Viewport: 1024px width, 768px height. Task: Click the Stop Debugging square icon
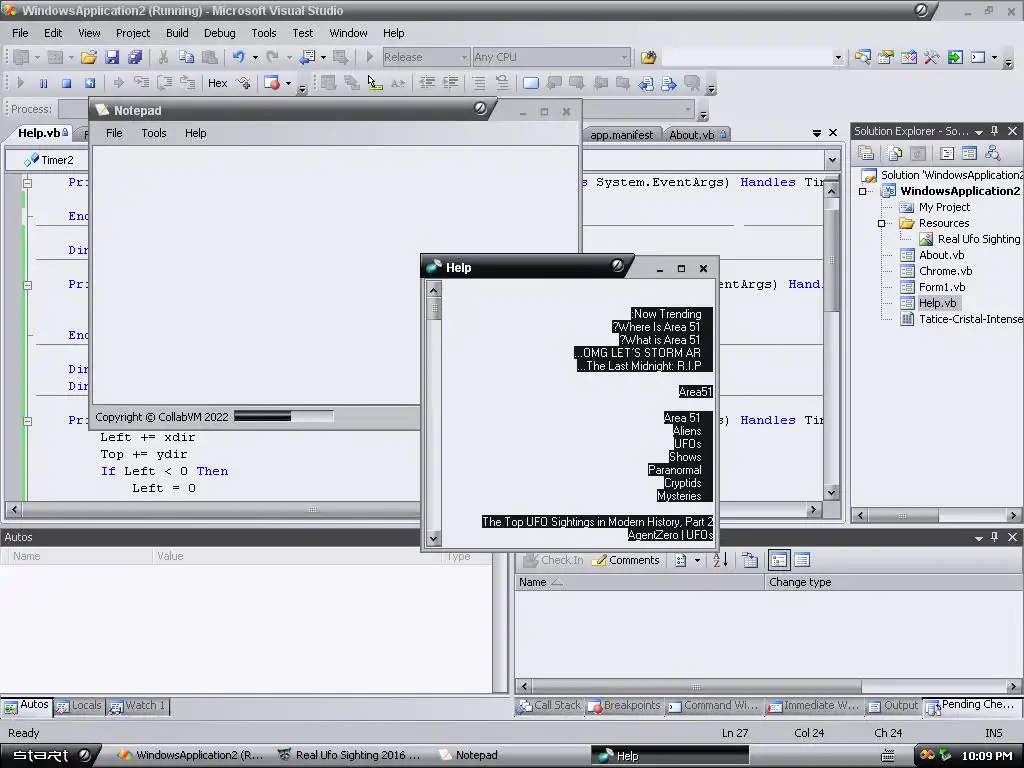click(66, 83)
